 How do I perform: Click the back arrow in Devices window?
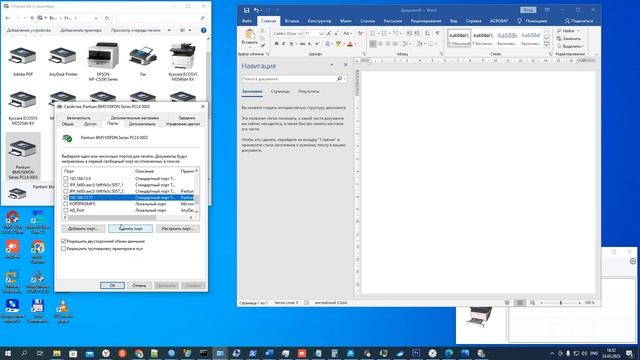[7, 18]
